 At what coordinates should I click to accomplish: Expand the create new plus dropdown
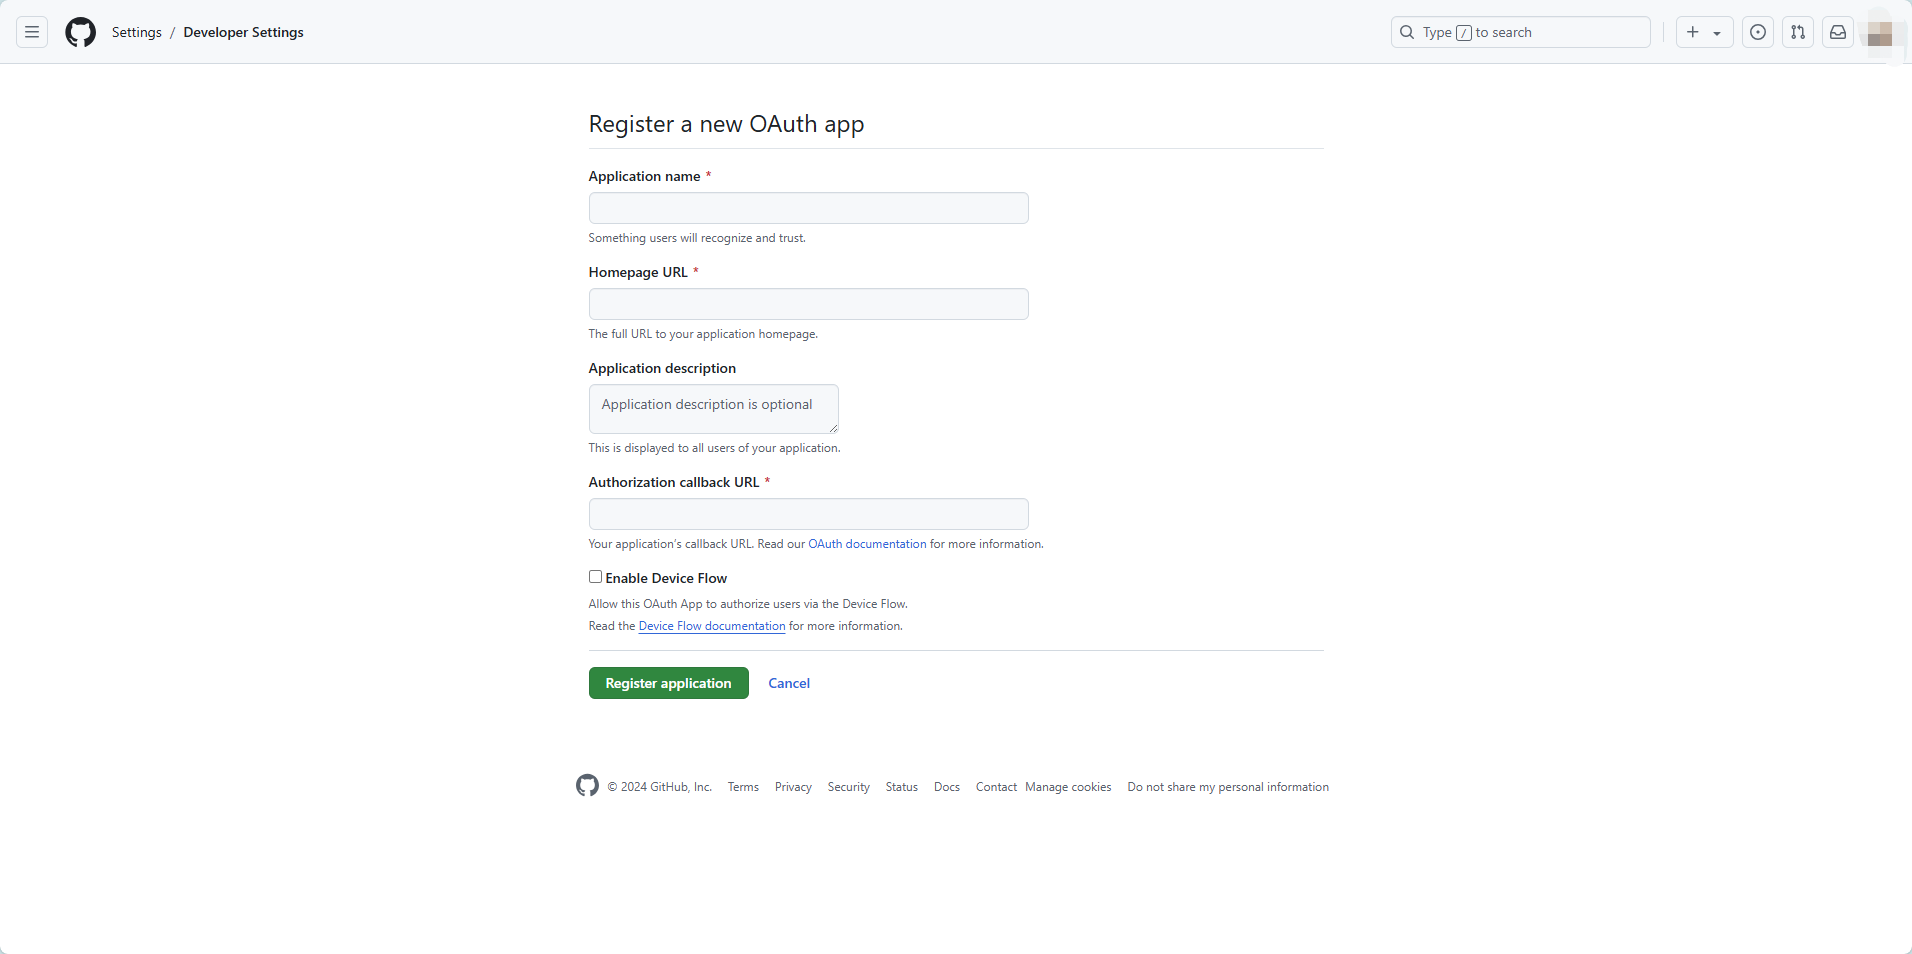(1704, 32)
